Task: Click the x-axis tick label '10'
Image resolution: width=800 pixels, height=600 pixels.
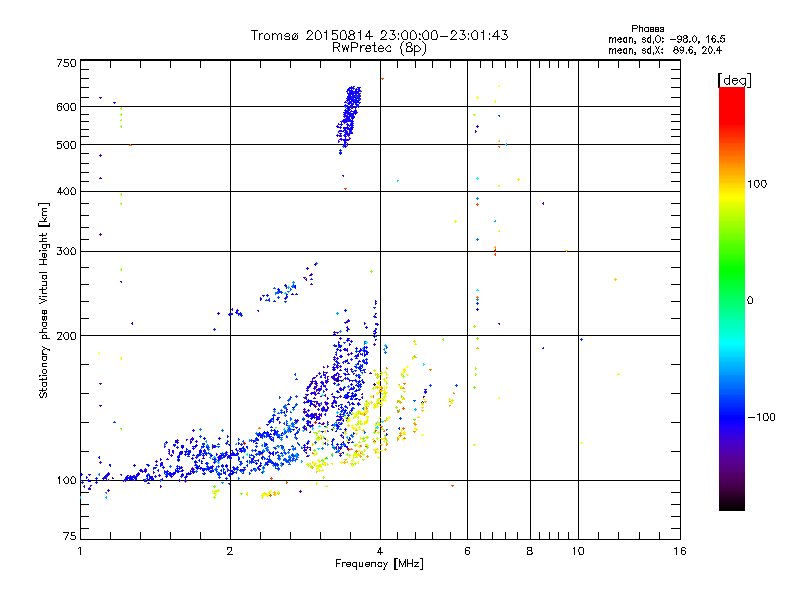Action: coord(578,551)
